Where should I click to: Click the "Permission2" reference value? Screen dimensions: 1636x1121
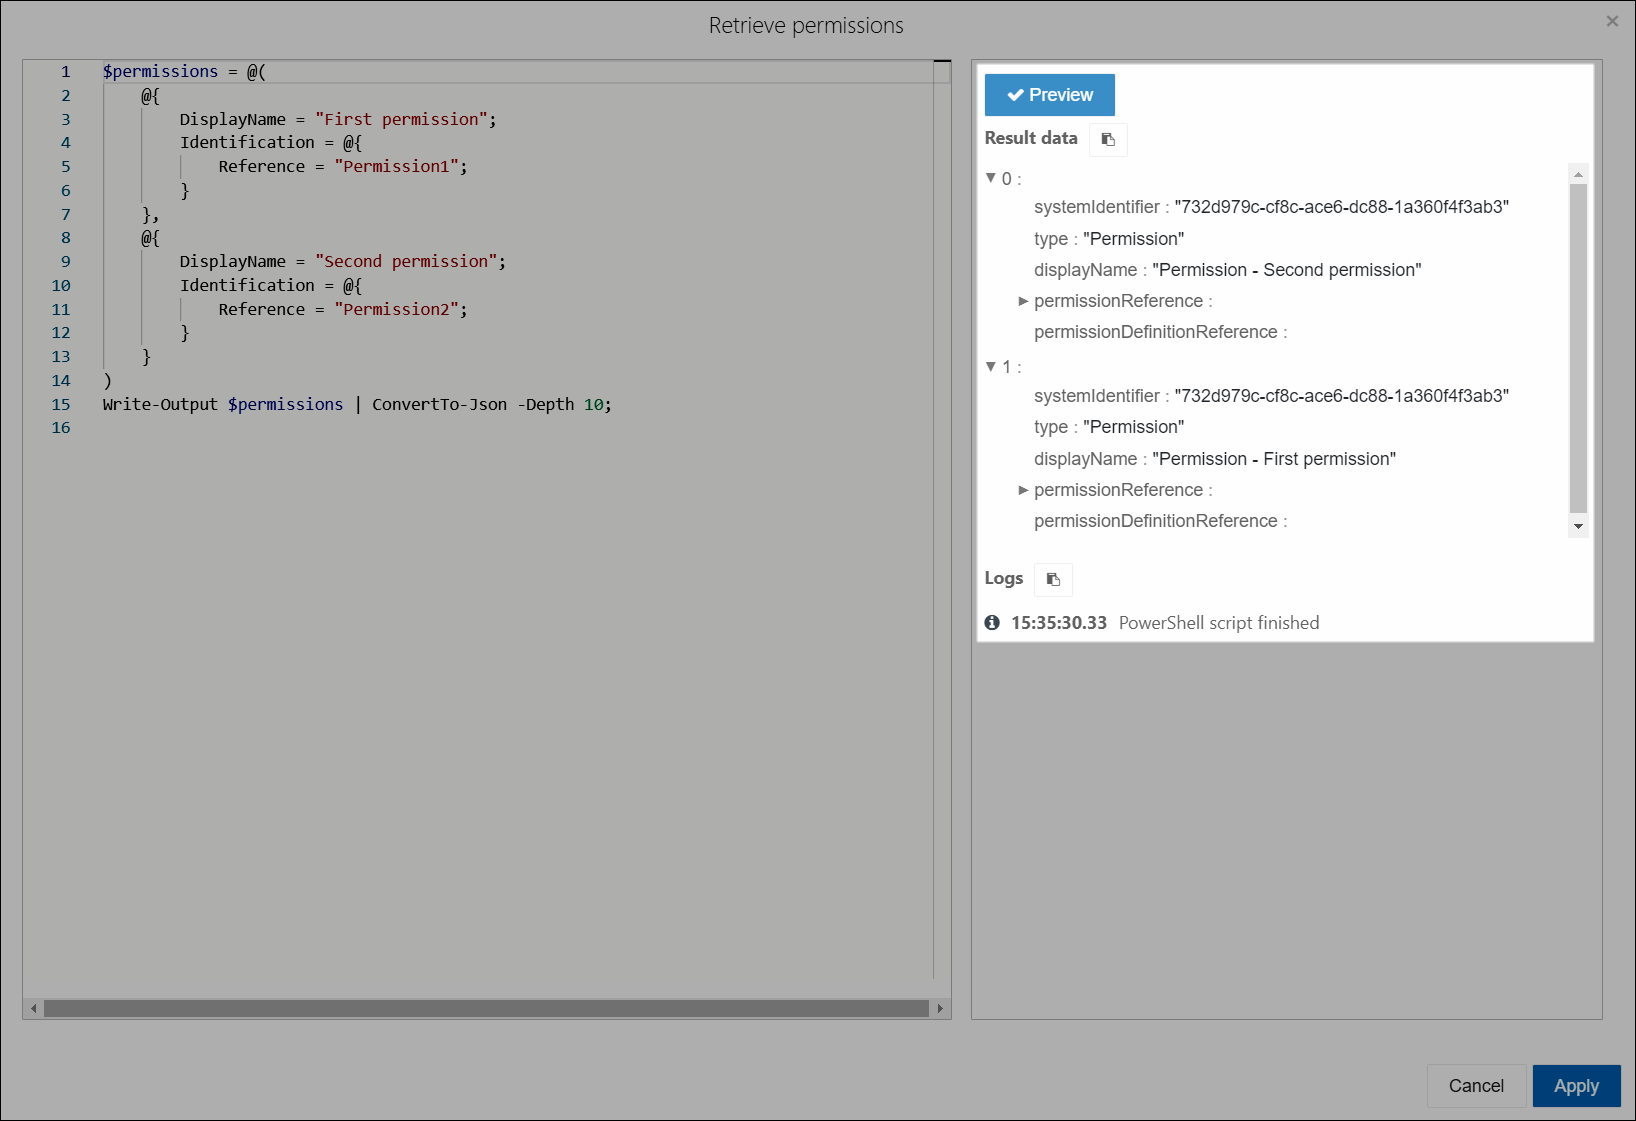point(396,309)
